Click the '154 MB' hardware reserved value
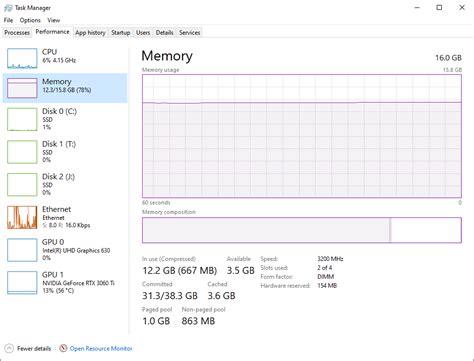This screenshot has width=474, height=361. (327, 286)
